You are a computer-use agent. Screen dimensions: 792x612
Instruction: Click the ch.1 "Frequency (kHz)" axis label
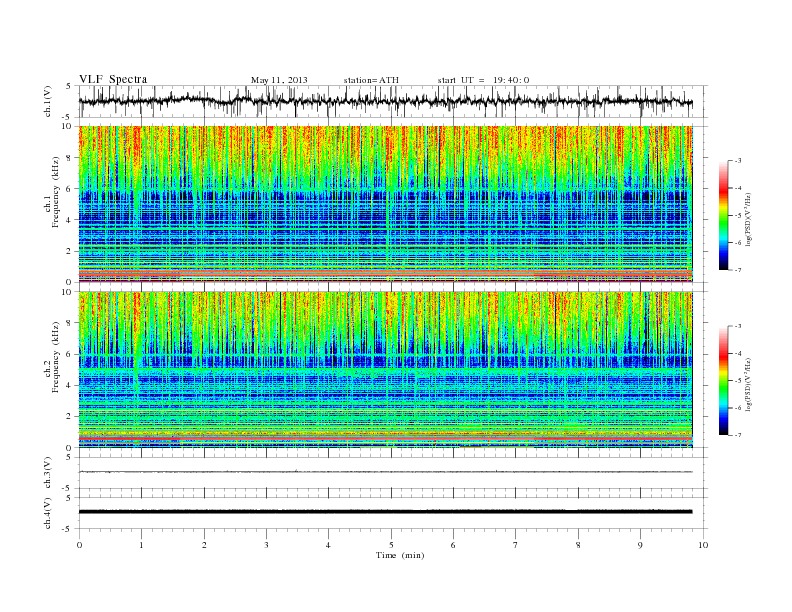56,192
